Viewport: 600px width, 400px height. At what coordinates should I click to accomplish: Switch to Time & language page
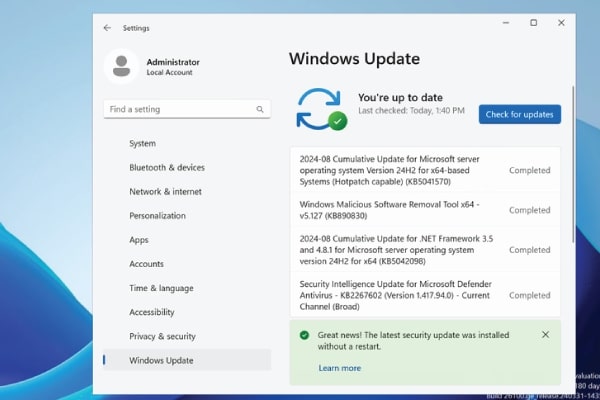click(x=161, y=288)
